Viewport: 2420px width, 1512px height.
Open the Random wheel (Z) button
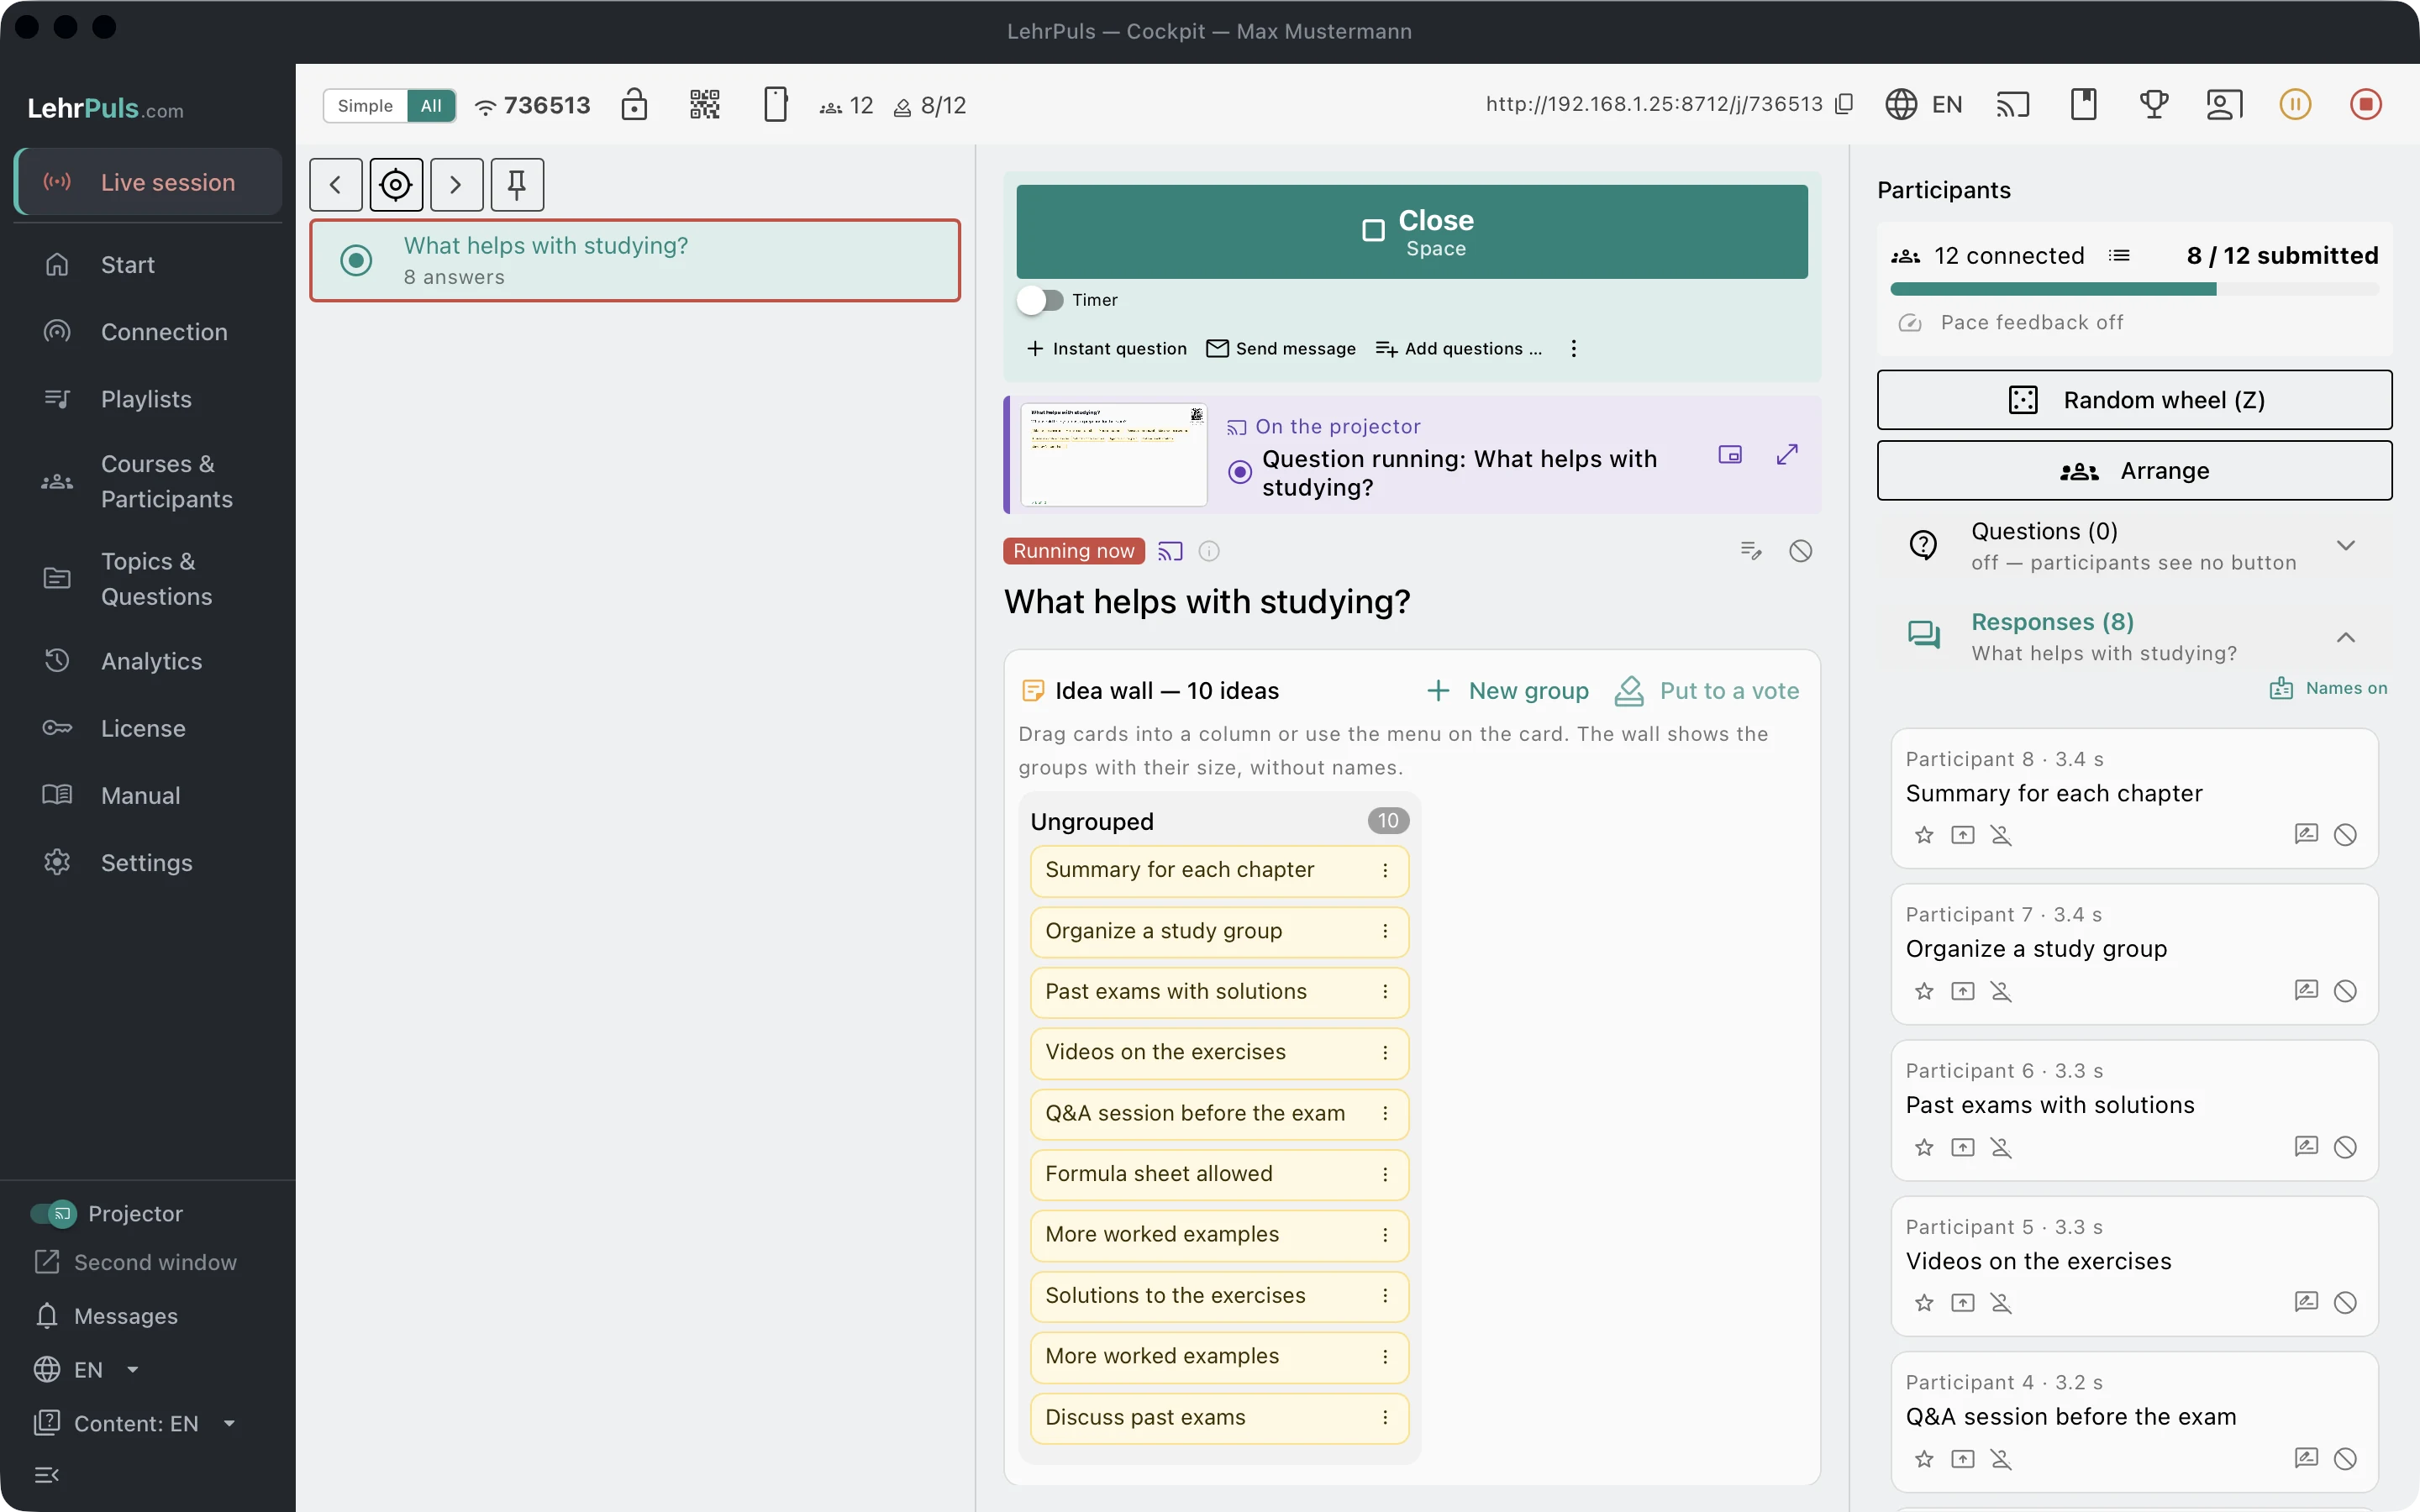click(x=2134, y=400)
